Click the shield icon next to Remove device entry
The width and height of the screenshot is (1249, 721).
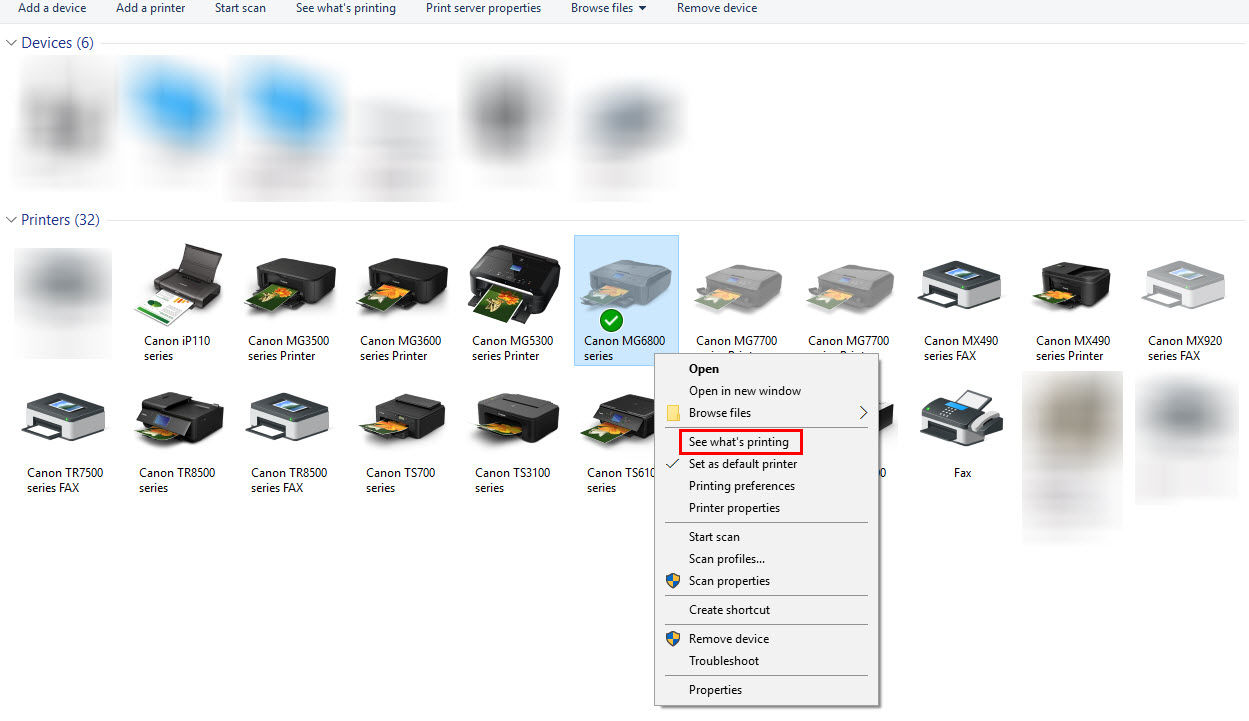click(672, 638)
